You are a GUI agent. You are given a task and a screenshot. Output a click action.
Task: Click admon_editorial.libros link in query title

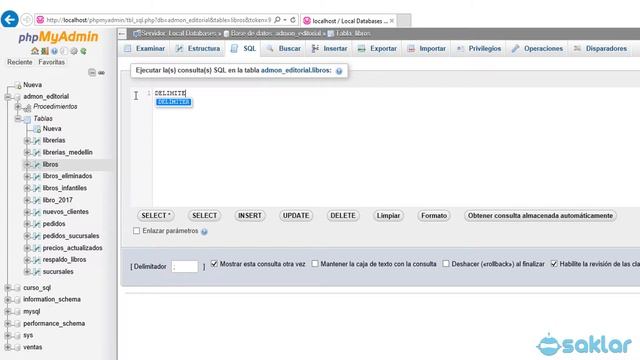296,71
